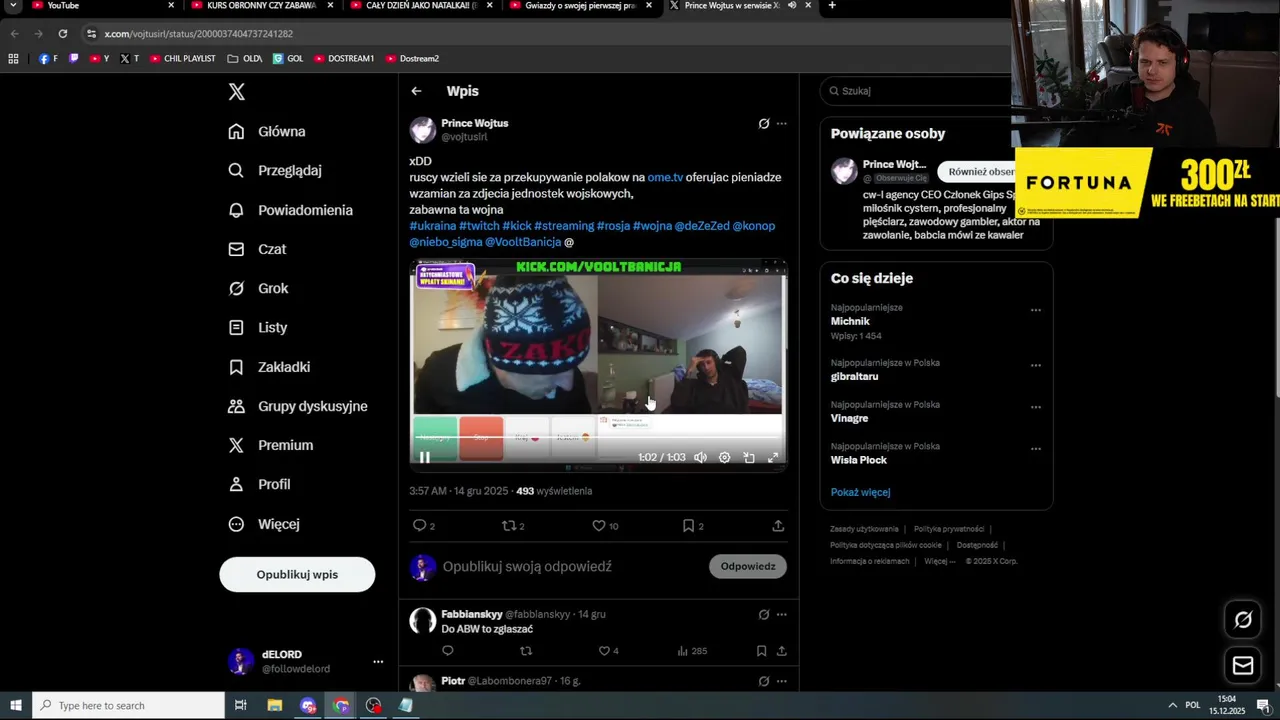Screen dimensions: 1280x720
Task: Open Powiadomienia in the sidebar
Action: click(290, 210)
